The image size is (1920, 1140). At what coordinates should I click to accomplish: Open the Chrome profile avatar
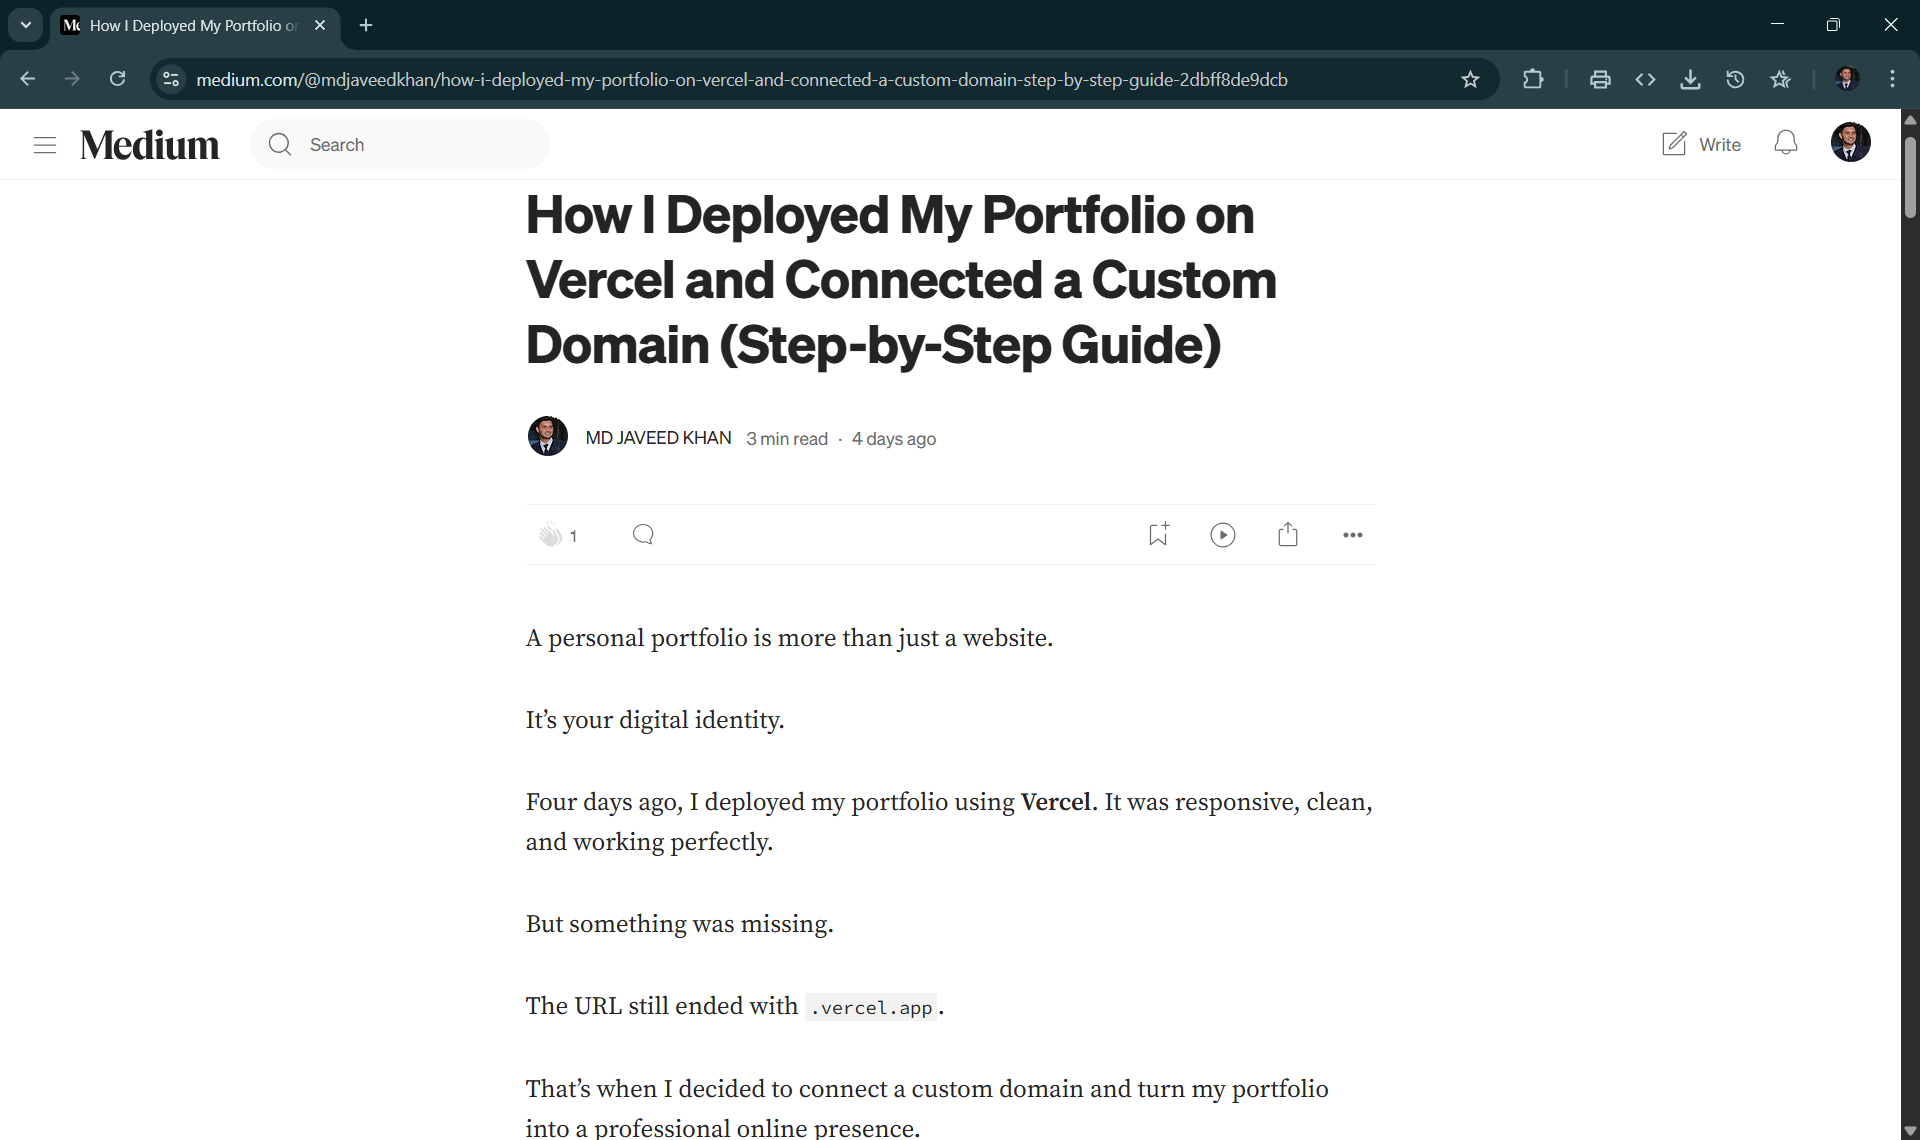tap(1847, 79)
